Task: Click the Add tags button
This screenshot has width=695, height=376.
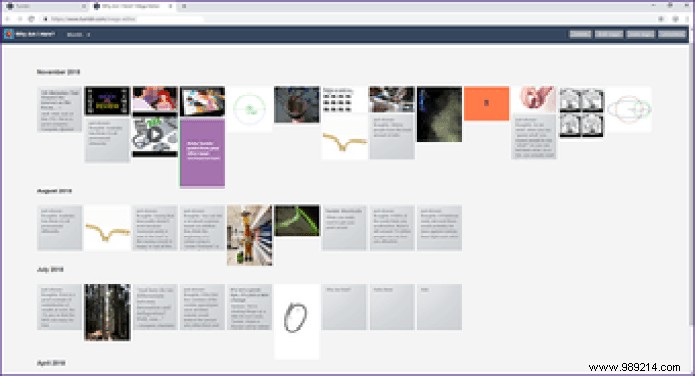Action: pos(640,34)
